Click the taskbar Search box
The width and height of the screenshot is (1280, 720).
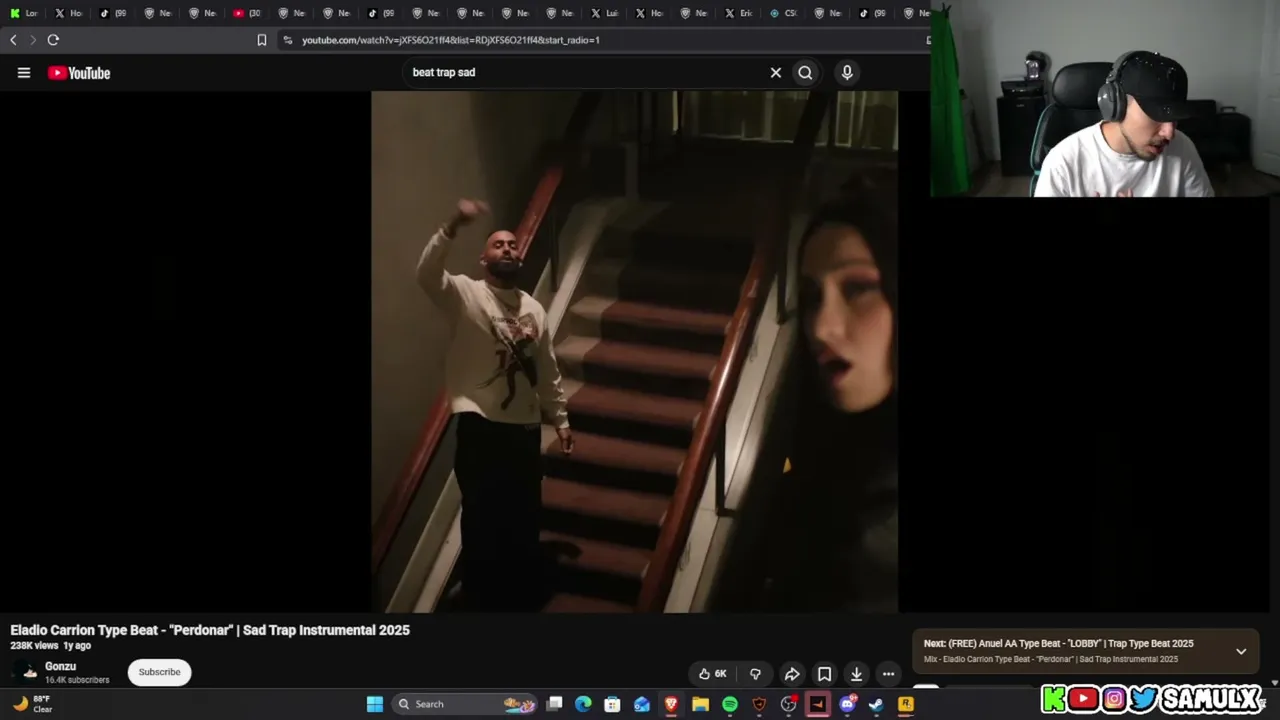pyautogui.click(x=466, y=704)
